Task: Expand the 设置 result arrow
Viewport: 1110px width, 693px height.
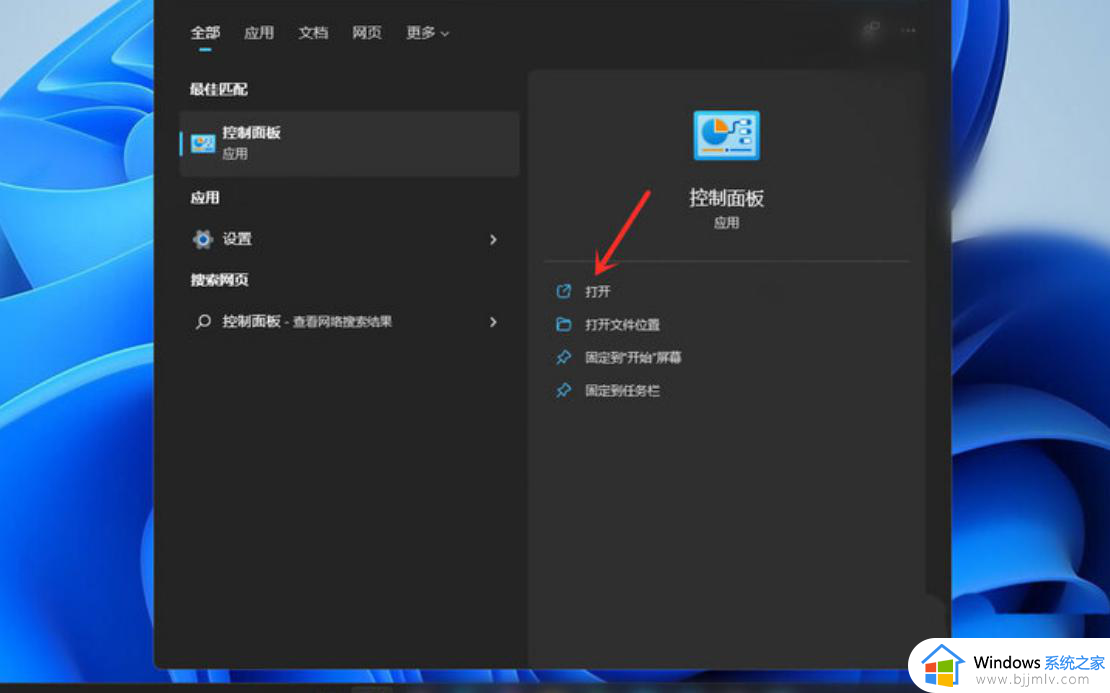Action: (x=493, y=240)
